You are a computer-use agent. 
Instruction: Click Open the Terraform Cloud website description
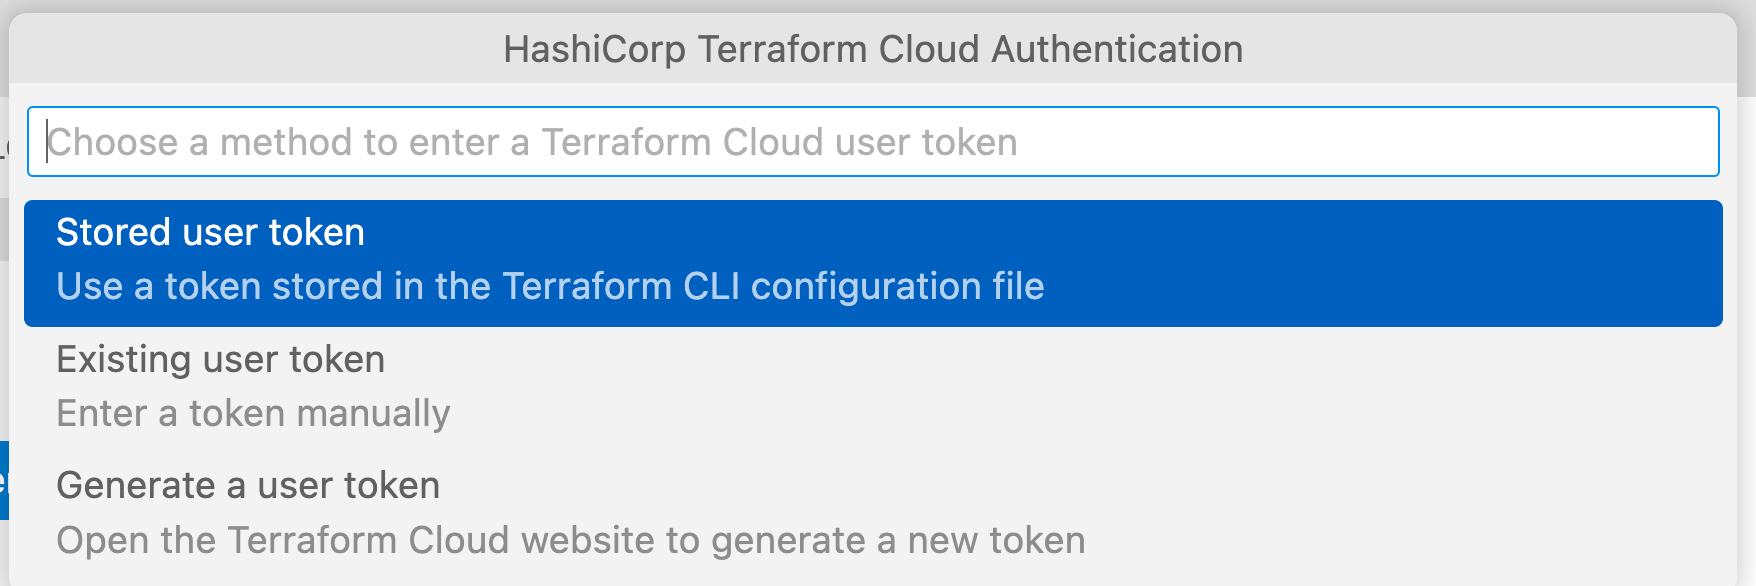click(x=570, y=540)
